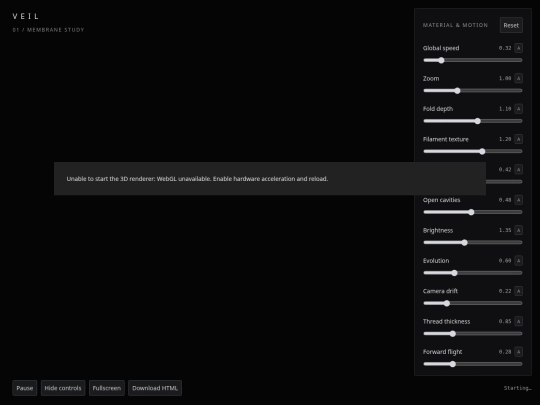
Task: Set the Thread thickness slider
Action: pyautogui.click(x=472, y=333)
